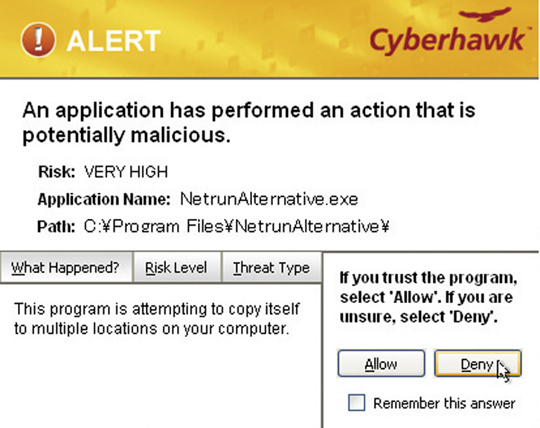540x428 pixels.
Task: Switch to the Risk Level tab
Action: click(176, 268)
